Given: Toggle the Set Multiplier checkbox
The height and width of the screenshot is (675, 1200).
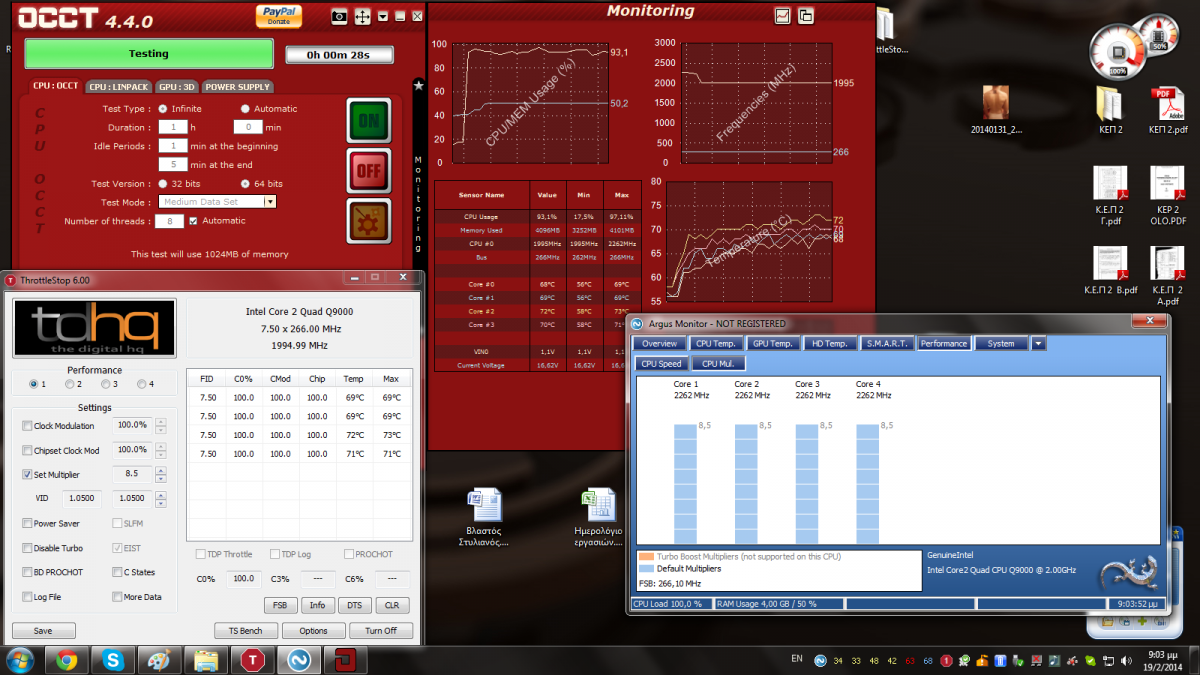Looking at the screenshot, I should click(27, 475).
